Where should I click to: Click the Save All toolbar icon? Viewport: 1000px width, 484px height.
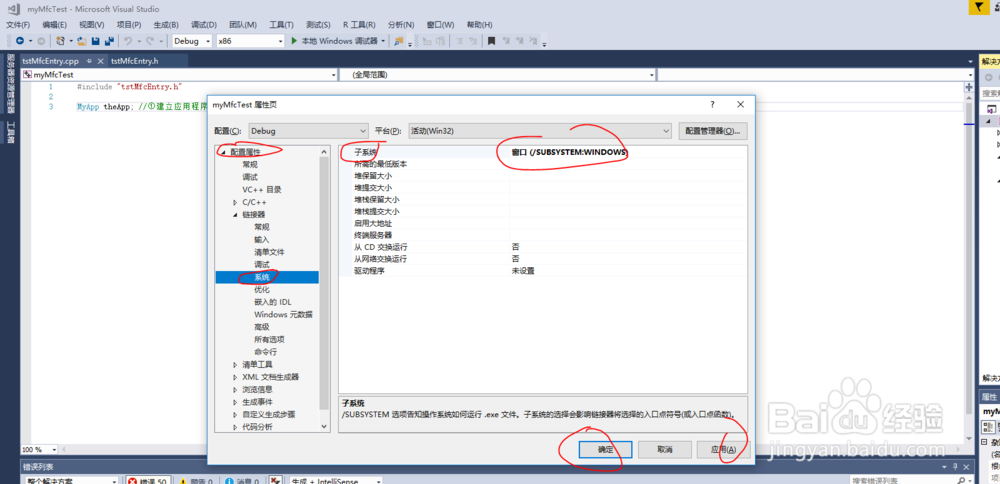[109, 41]
